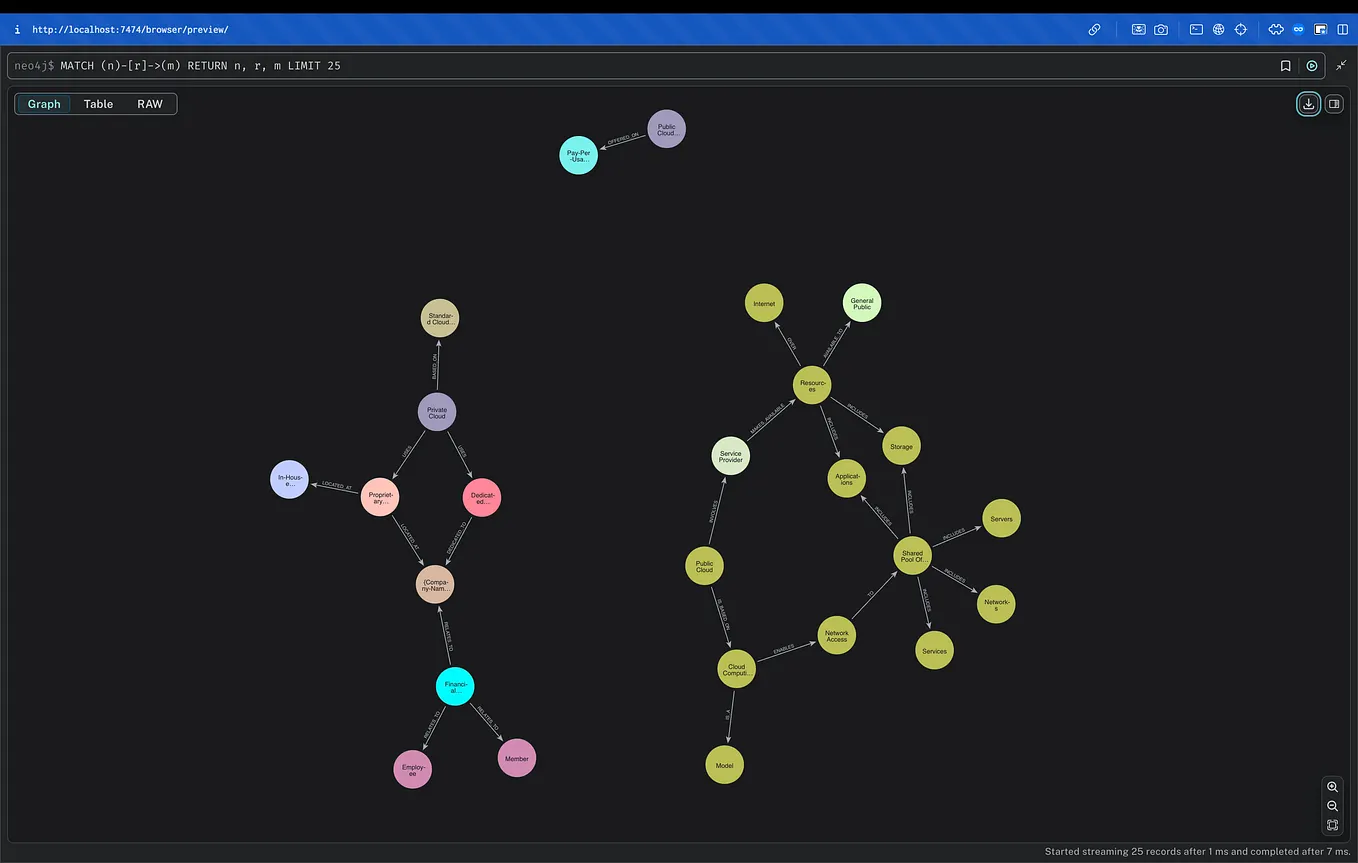Switch to the Table tab

click(97, 103)
